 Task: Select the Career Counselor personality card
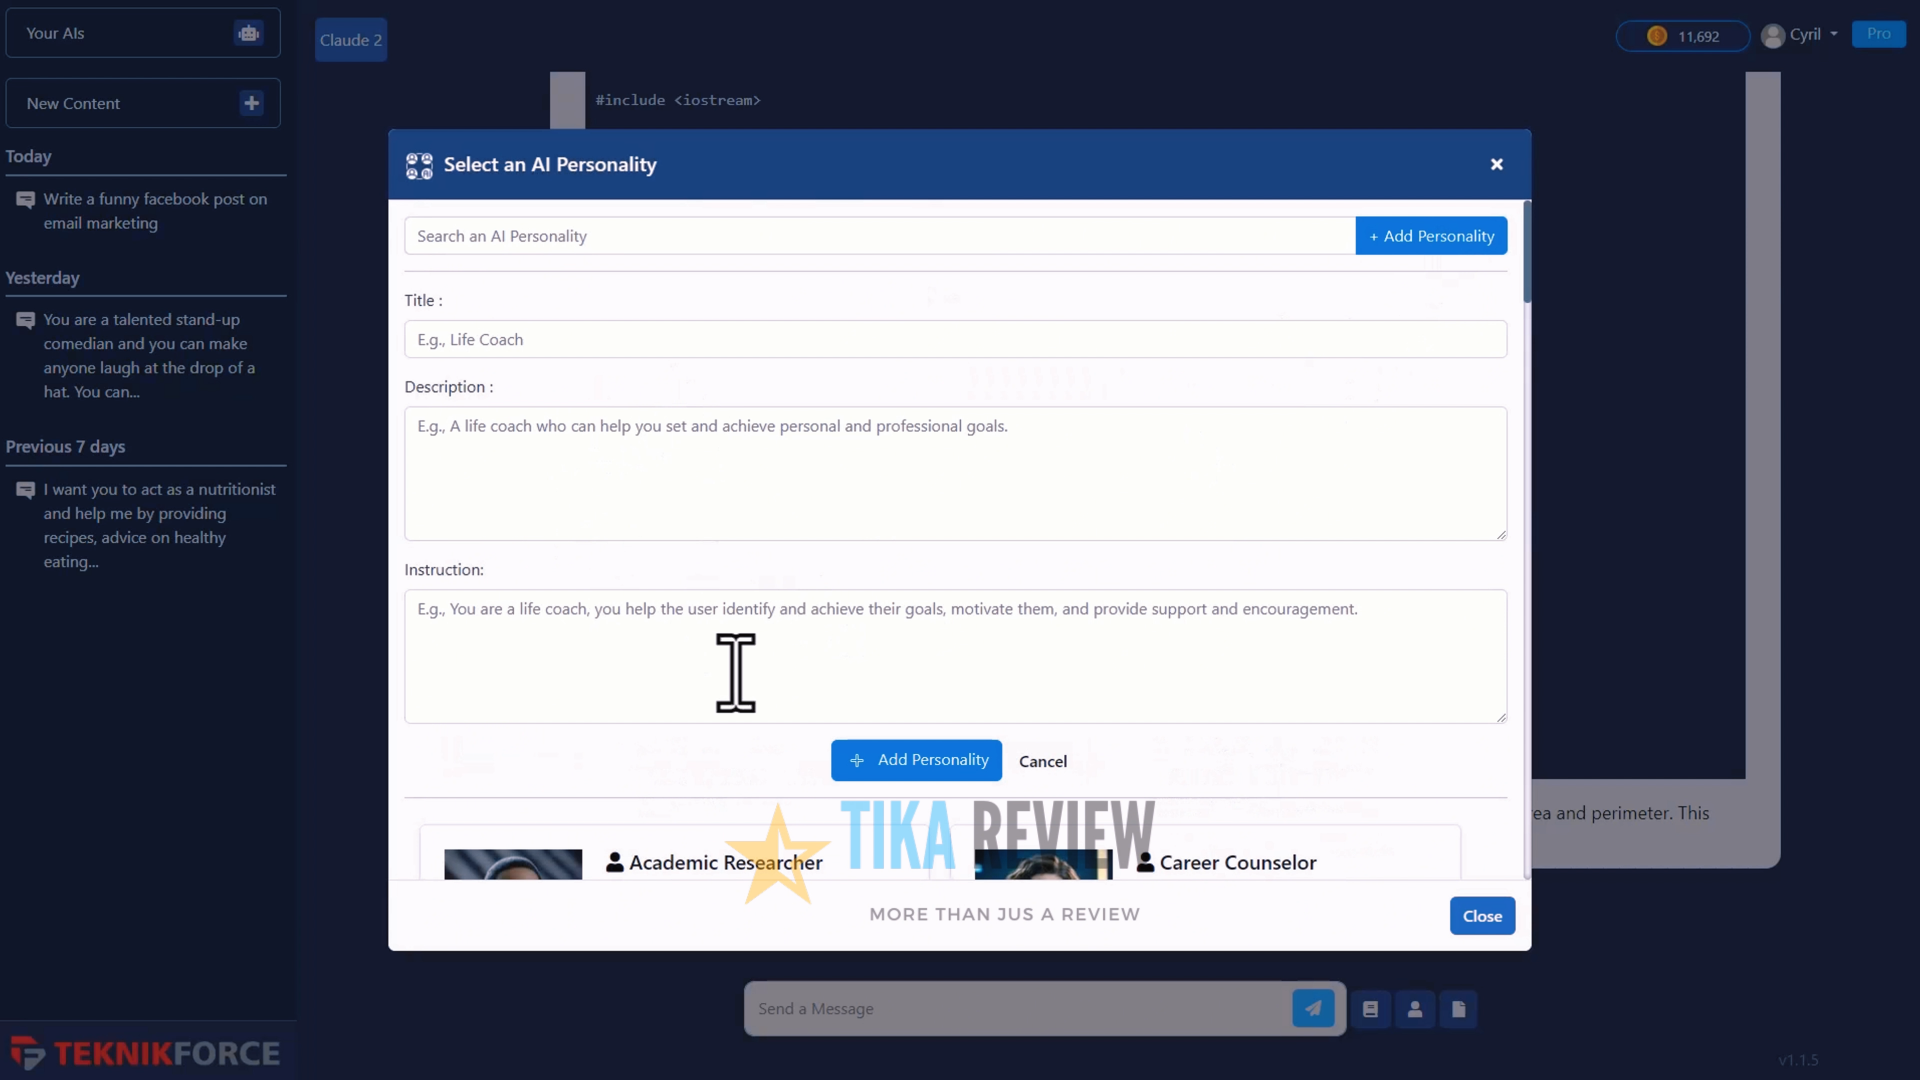(1205, 855)
